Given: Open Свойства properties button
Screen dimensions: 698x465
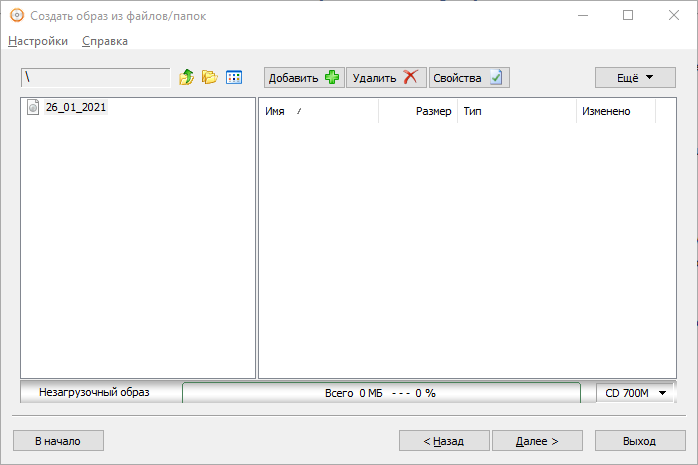Looking at the screenshot, I should tap(469, 78).
